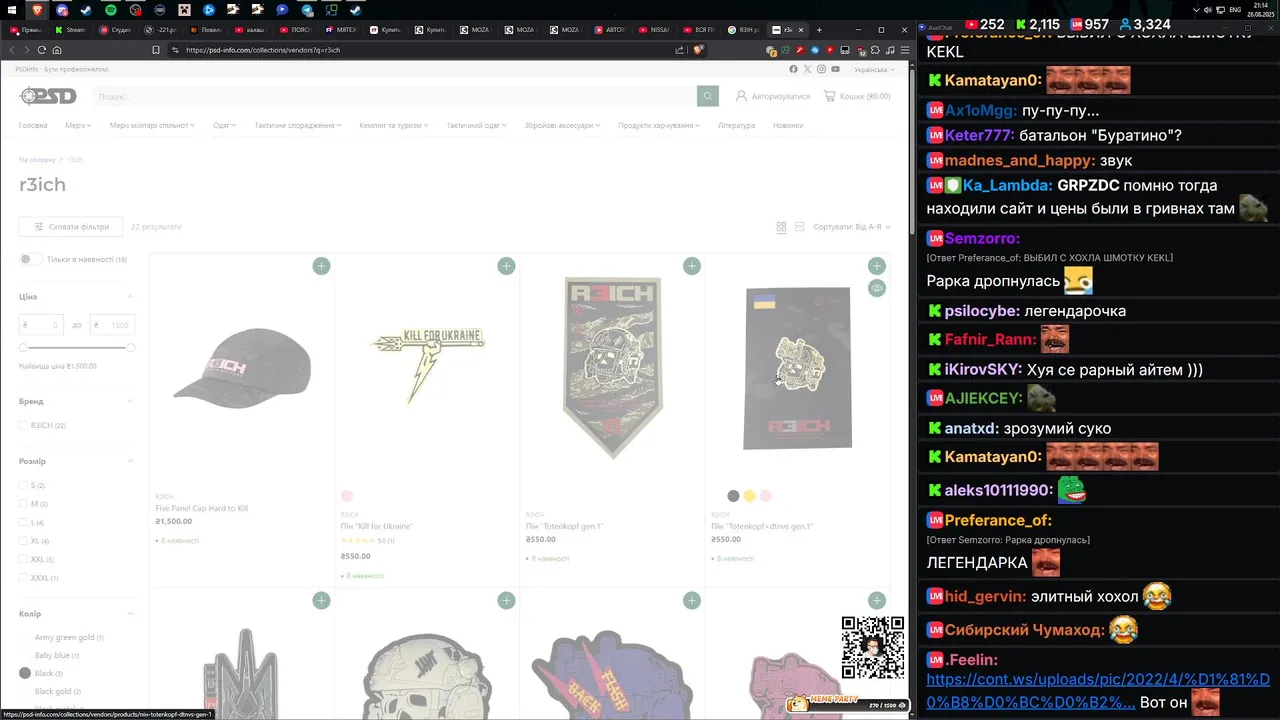This screenshot has height=720, width=1280.
Task: Open the Facebook social icon in header
Action: click(793, 69)
